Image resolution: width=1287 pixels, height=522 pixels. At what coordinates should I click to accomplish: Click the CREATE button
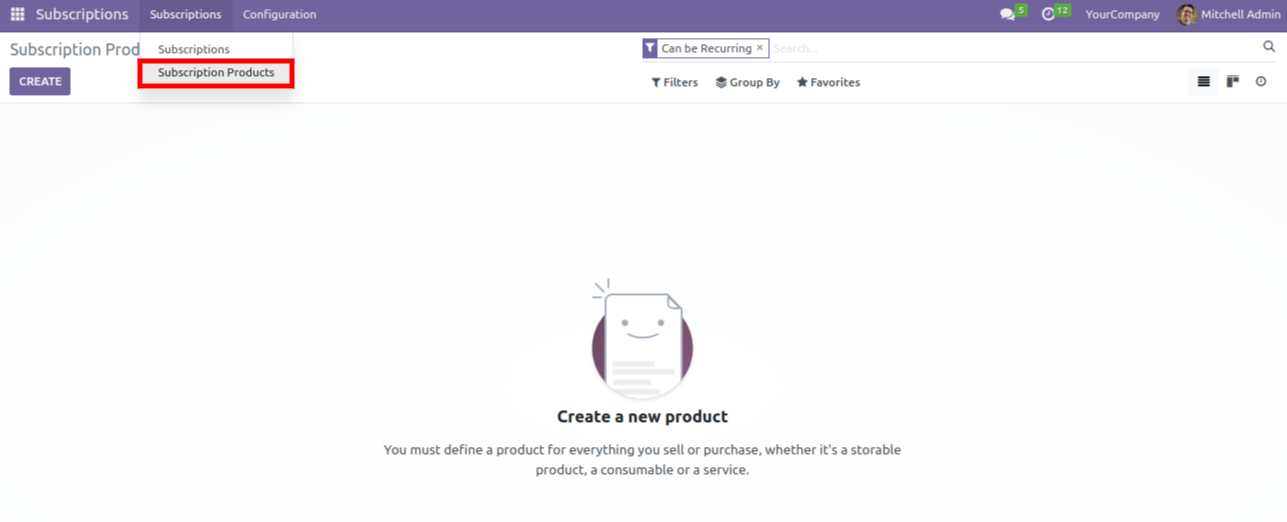point(40,82)
